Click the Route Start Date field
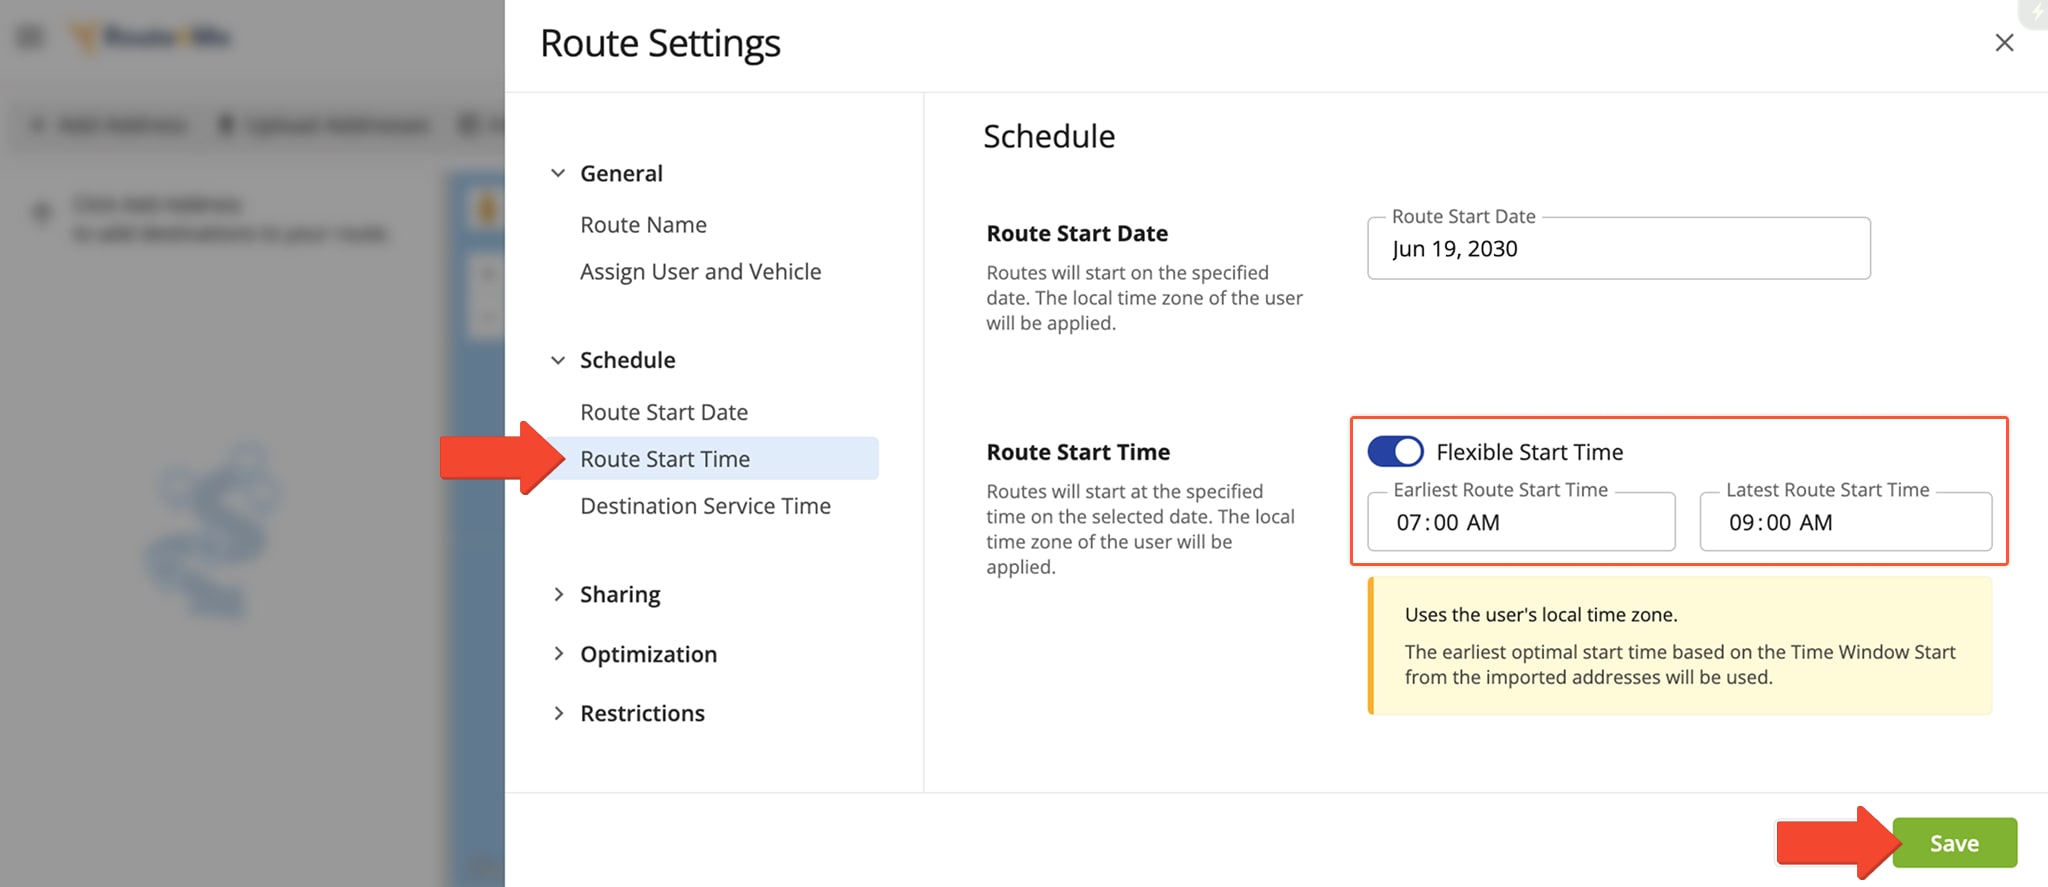The image size is (2048, 887). (1618, 248)
